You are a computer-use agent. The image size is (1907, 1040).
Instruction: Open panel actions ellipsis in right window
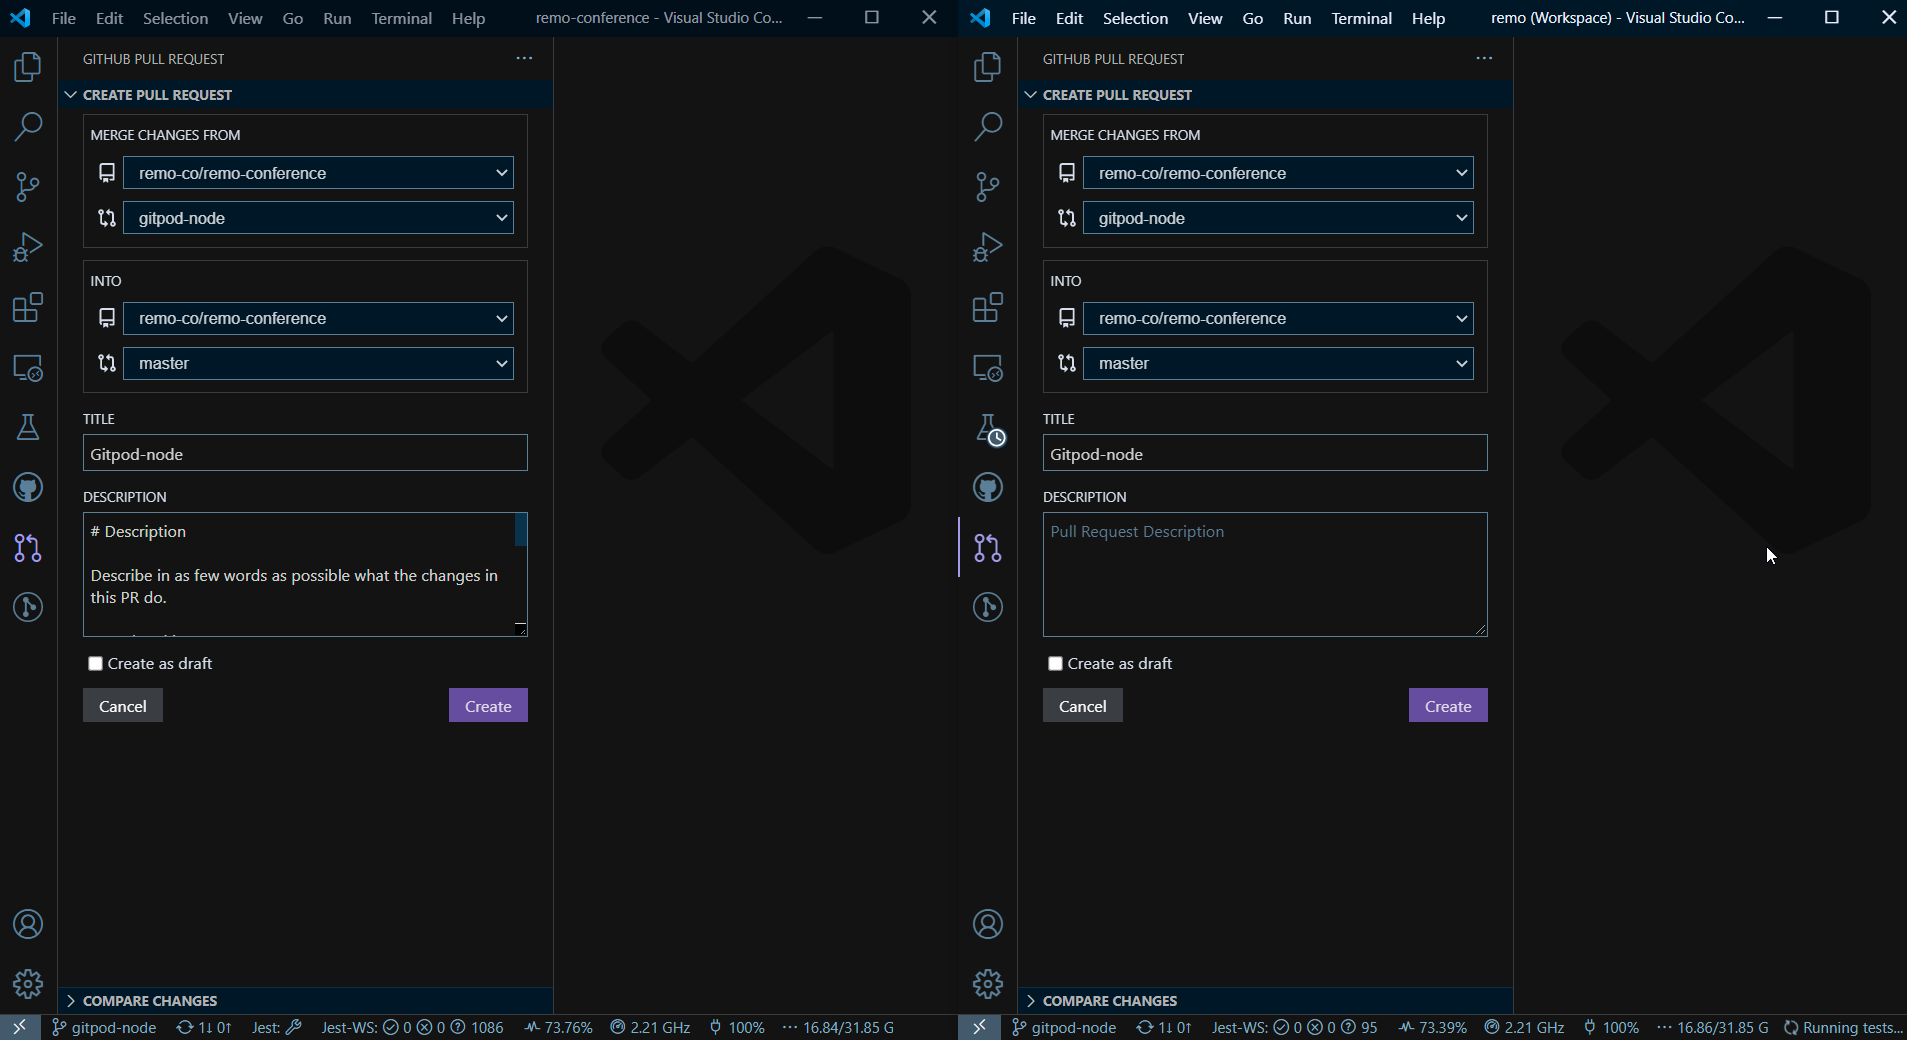click(x=1484, y=58)
